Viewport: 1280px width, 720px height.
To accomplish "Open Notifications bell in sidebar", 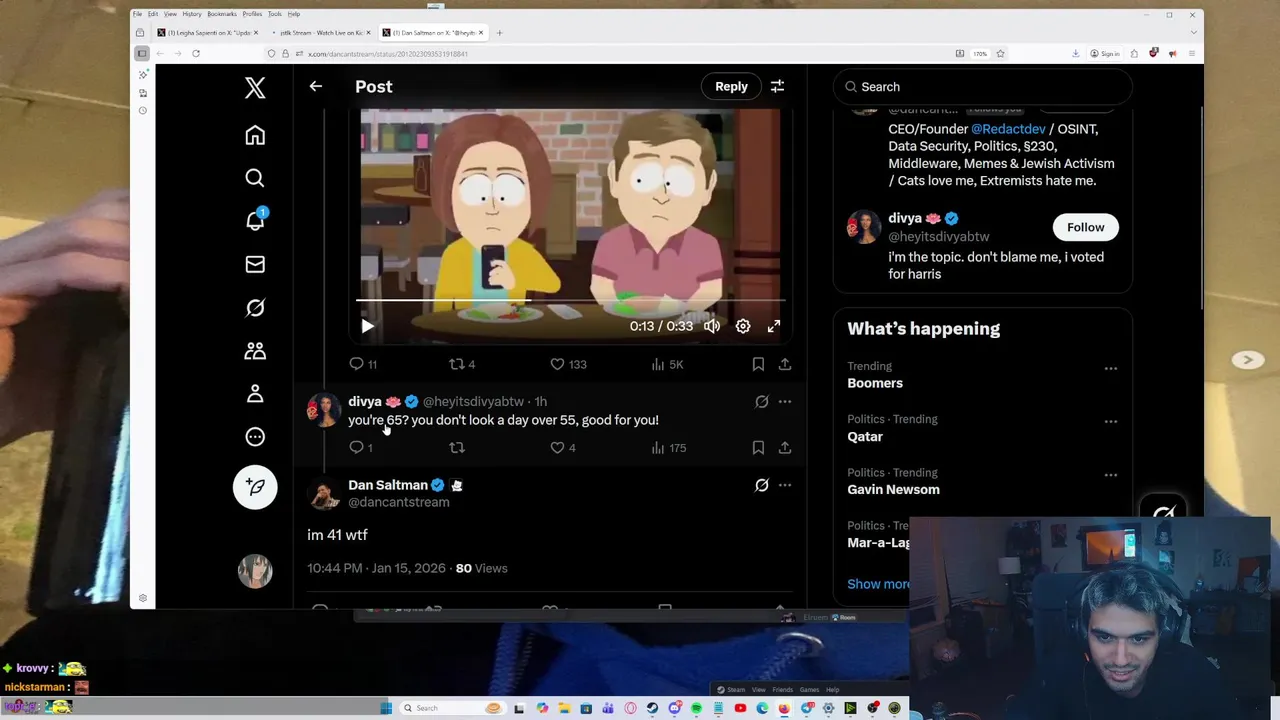I will [x=255, y=221].
